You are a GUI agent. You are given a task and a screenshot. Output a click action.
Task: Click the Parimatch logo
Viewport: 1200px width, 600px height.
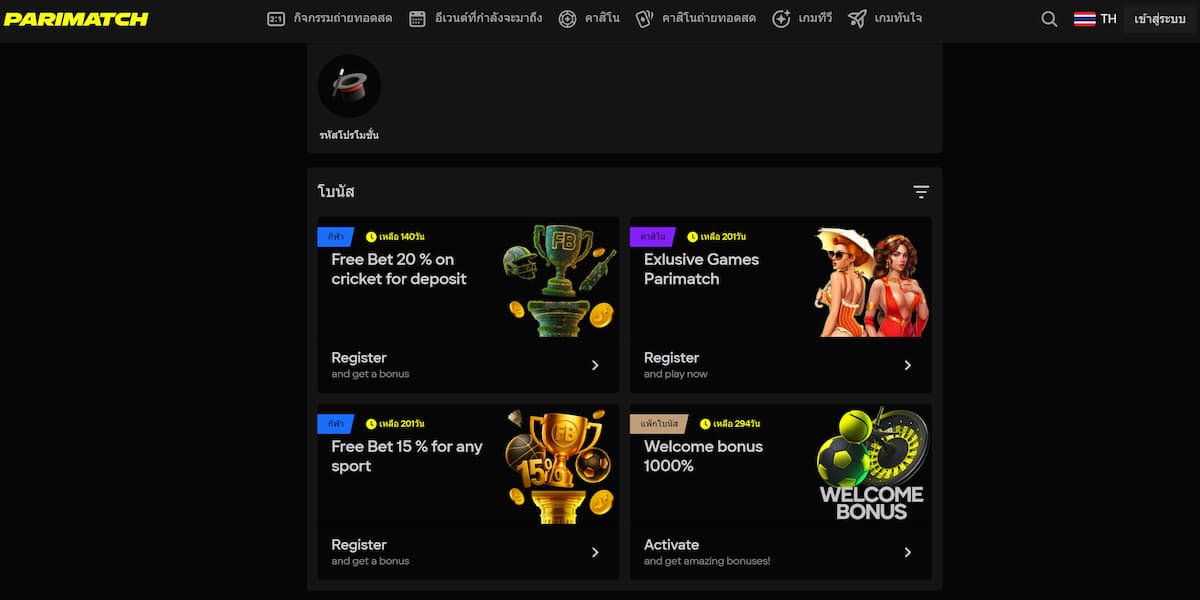pos(76,19)
